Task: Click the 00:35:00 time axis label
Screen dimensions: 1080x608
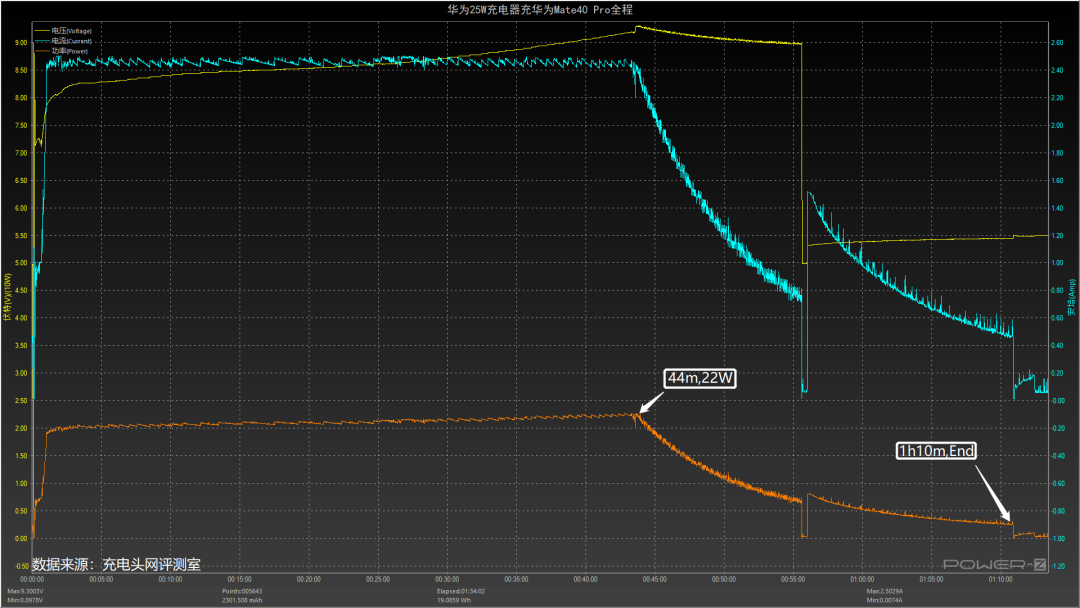Action: [x=516, y=580]
